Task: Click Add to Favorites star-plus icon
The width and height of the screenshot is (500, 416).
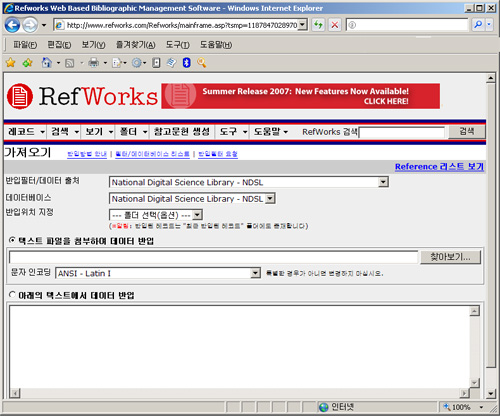Action: click(27, 62)
